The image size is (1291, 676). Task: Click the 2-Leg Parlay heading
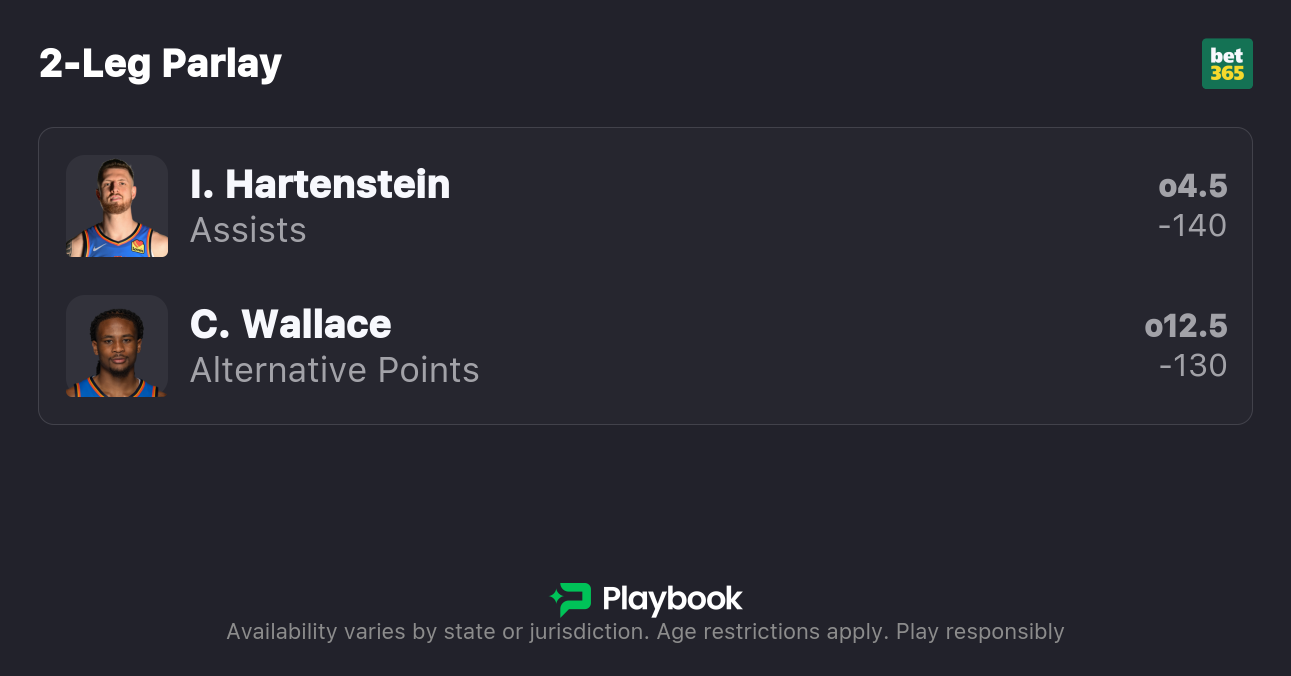160,64
